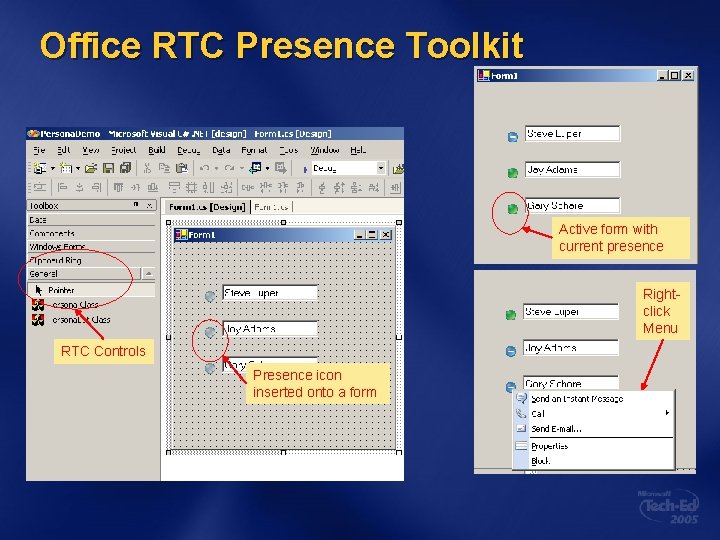Viewport: 720px width, 540px height.
Task: Choose Properties in the context menu
Action: click(x=593, y=446)
